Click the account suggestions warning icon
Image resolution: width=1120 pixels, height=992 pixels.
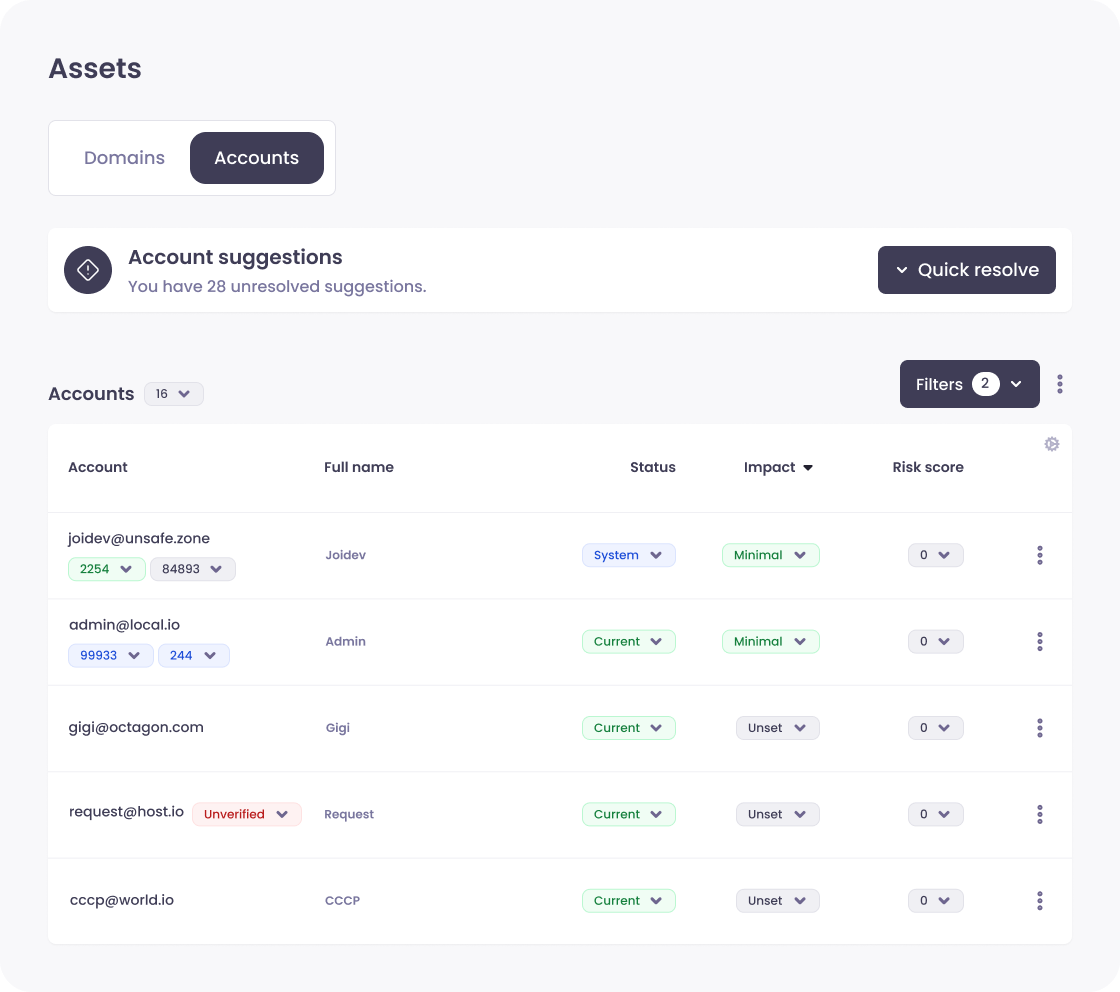[x=88, y=270]
